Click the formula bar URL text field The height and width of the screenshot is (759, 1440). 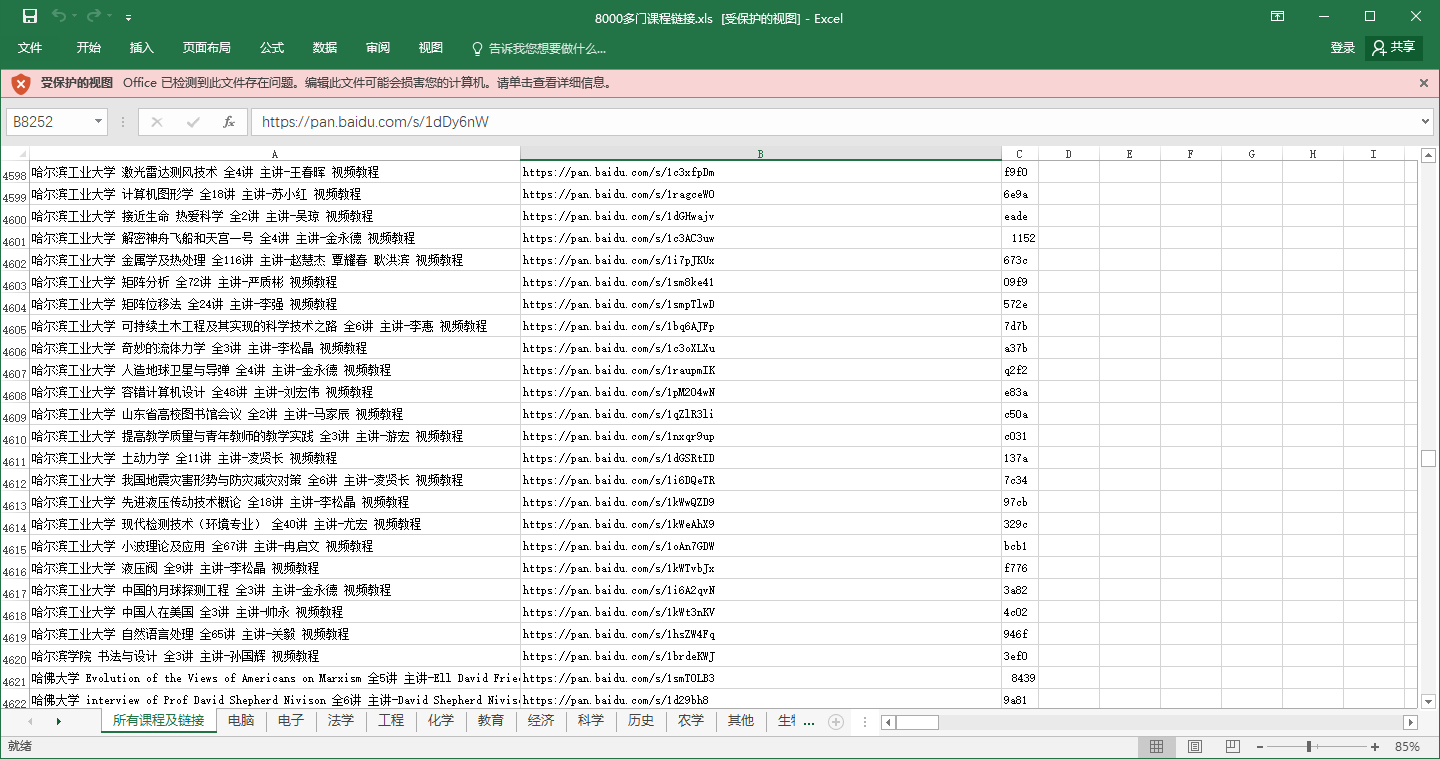click(833, 122)
